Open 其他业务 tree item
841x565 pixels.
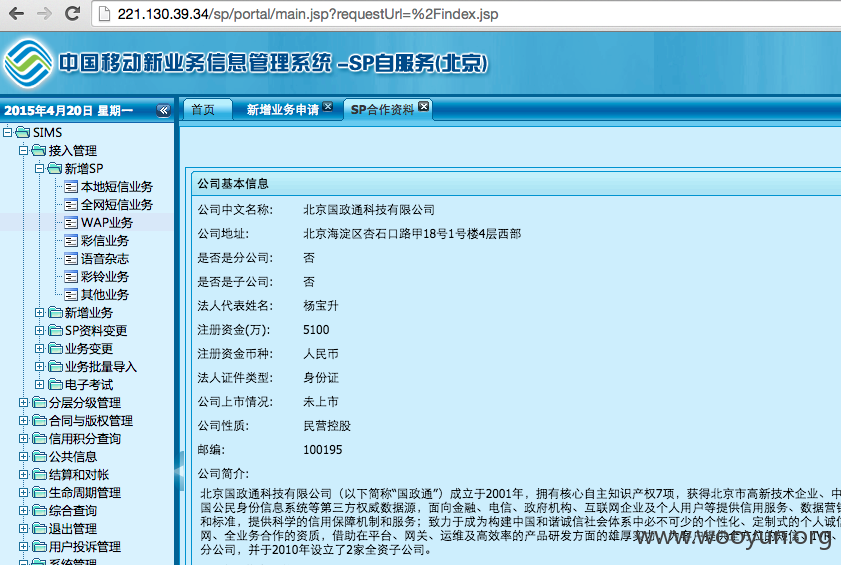coord(105,295)
